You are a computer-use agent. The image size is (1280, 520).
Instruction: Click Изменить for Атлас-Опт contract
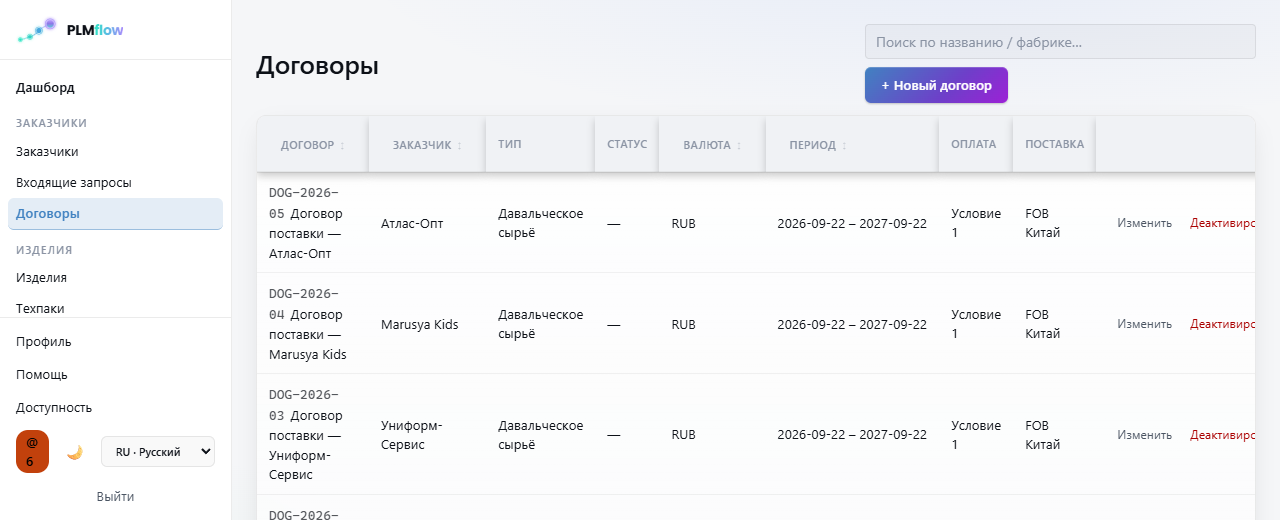(1144, 223)
